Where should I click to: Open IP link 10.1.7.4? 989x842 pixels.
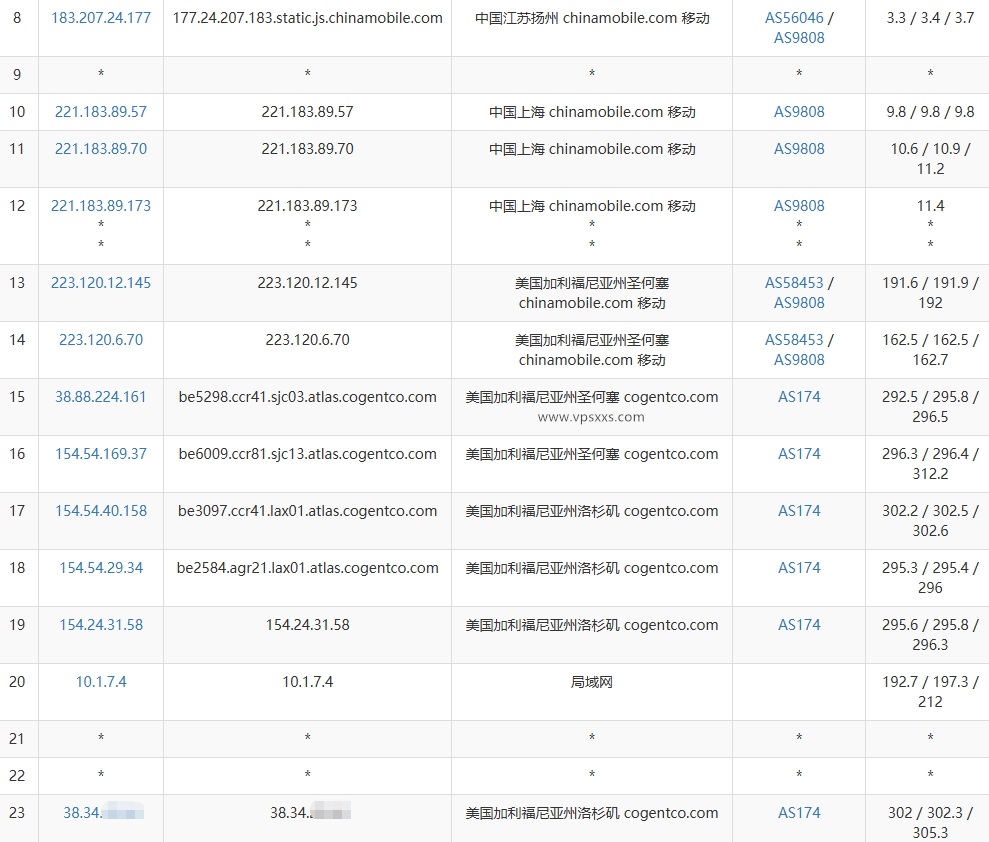[x=101, y=682]
